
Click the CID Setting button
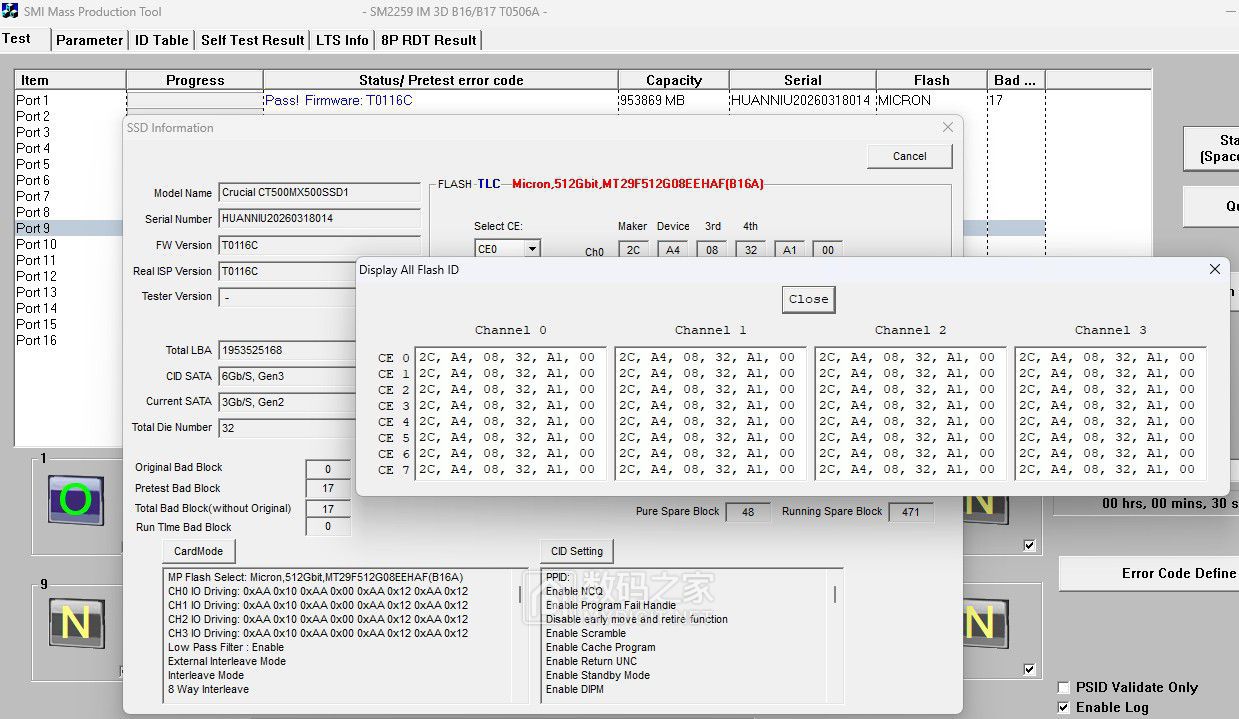point(577,551)
